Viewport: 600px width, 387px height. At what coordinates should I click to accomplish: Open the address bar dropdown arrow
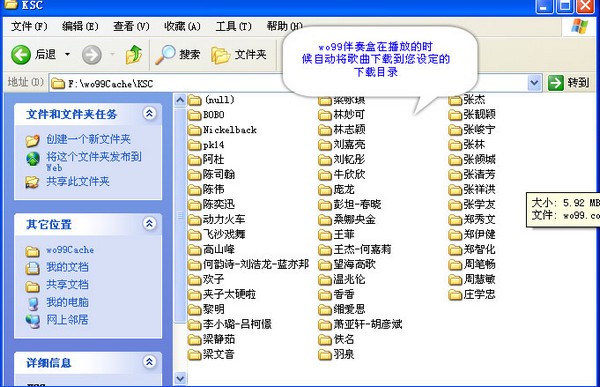535,83
